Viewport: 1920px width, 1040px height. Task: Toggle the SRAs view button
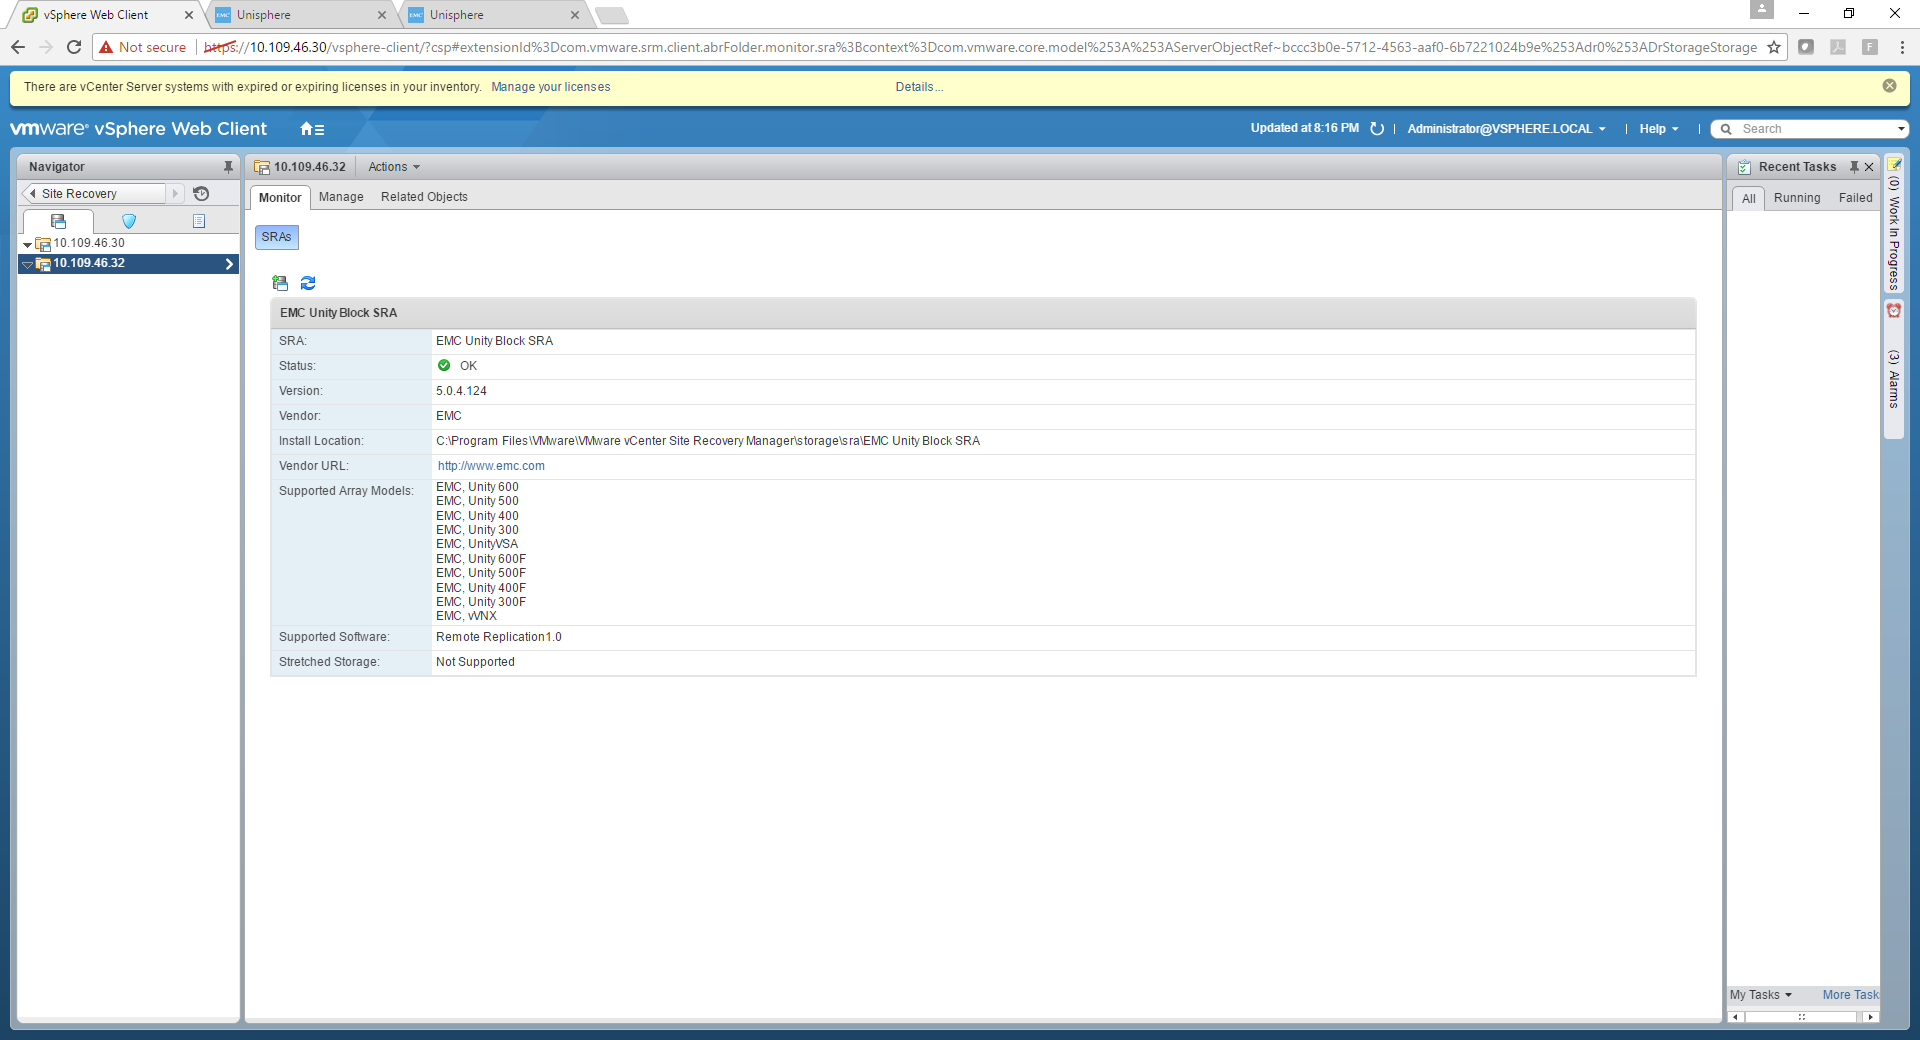tap(277, 237)
